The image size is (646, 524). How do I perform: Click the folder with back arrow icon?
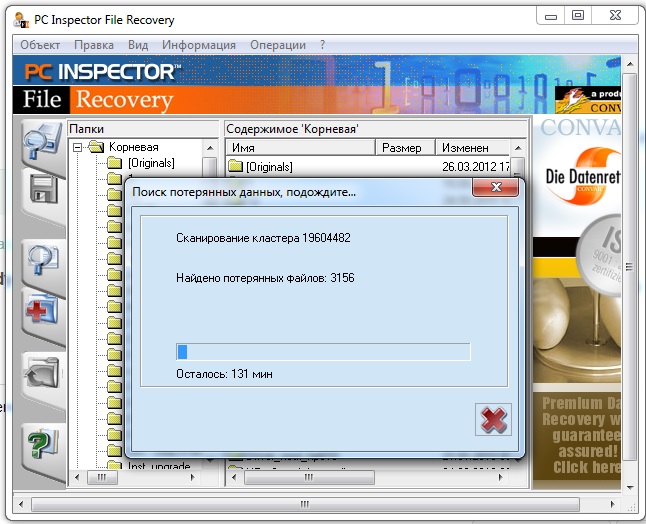[43, 372]
